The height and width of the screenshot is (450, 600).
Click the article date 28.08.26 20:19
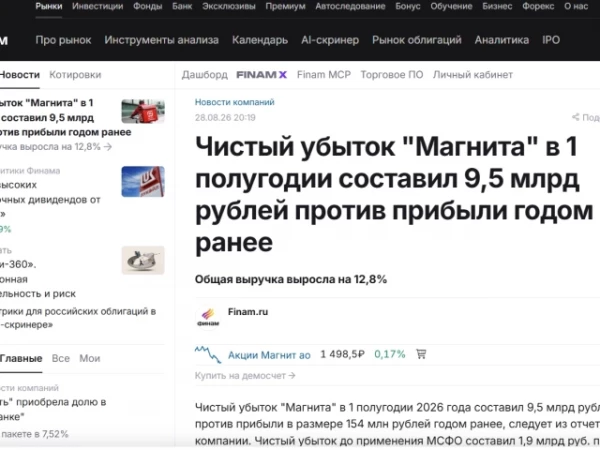(225, 117)
